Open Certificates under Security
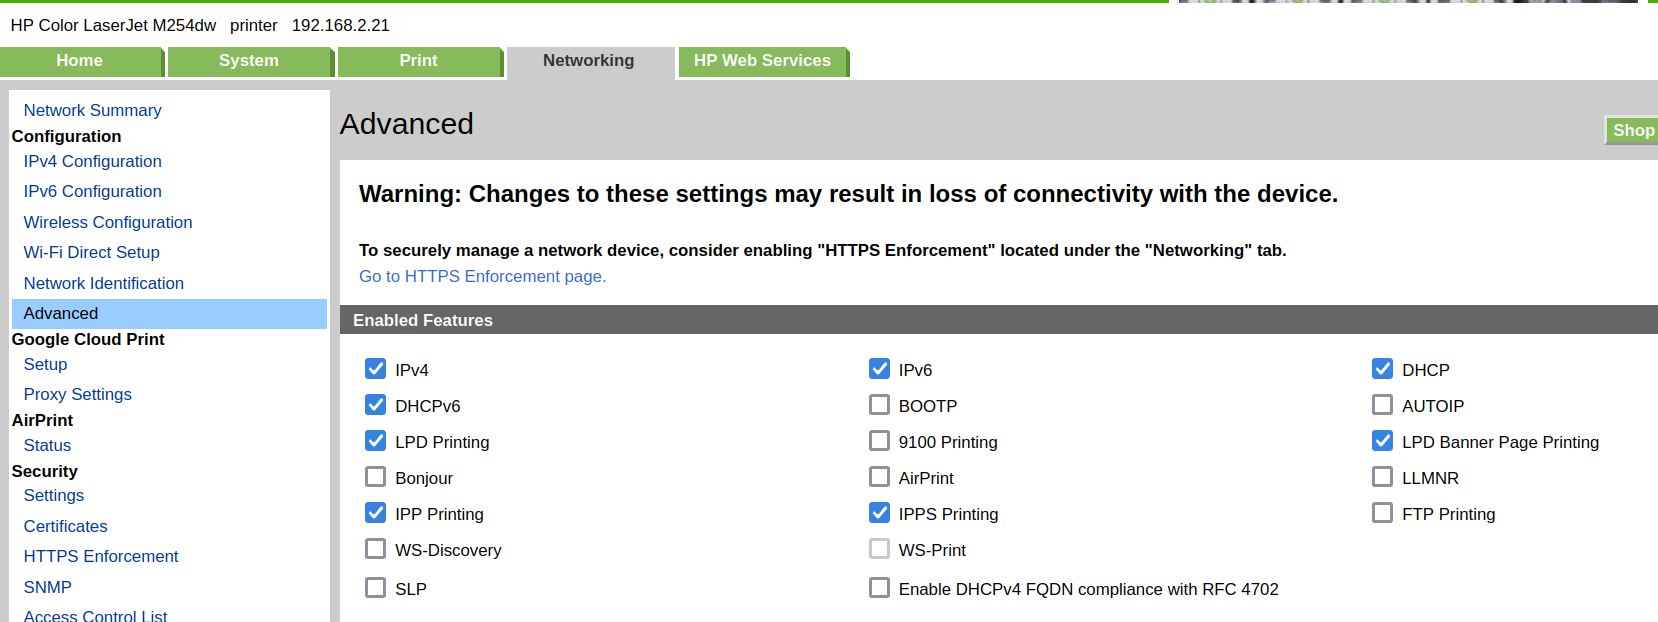 65,526
